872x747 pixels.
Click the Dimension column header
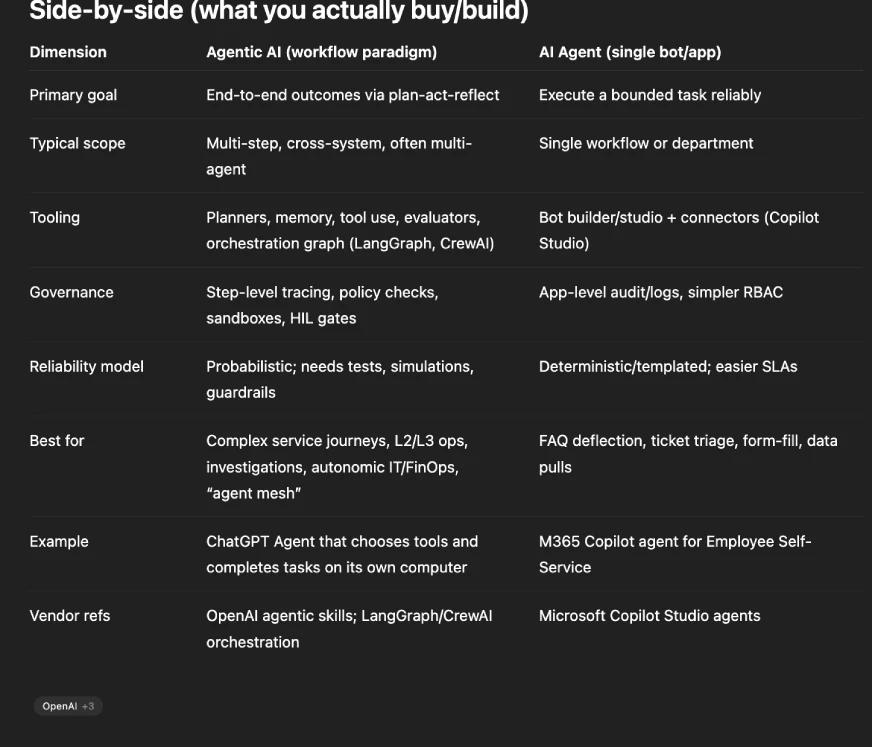[x=68, y=52]
